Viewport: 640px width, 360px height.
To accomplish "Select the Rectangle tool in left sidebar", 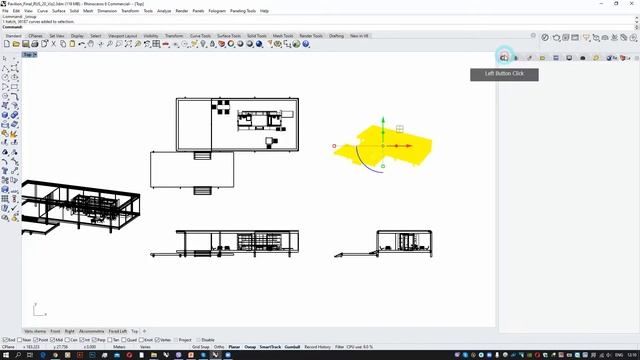I will (14, 87).
